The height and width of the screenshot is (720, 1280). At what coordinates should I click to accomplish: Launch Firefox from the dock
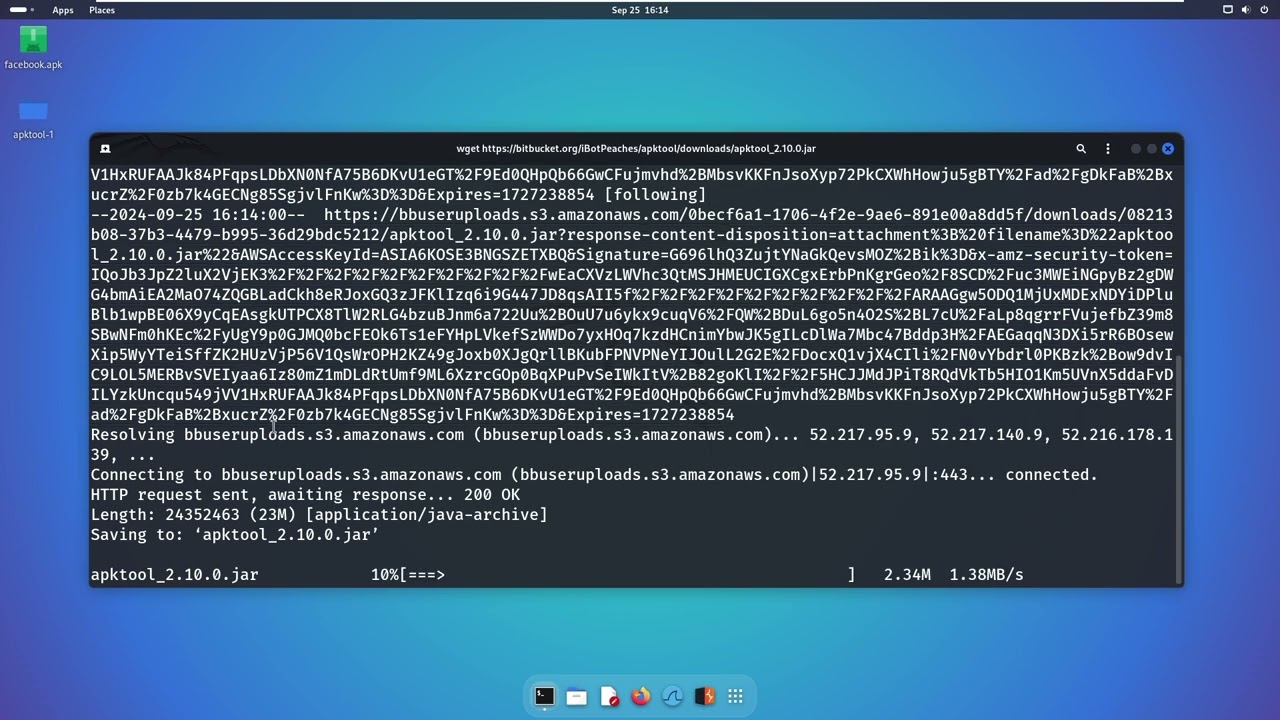pos(641,697)
